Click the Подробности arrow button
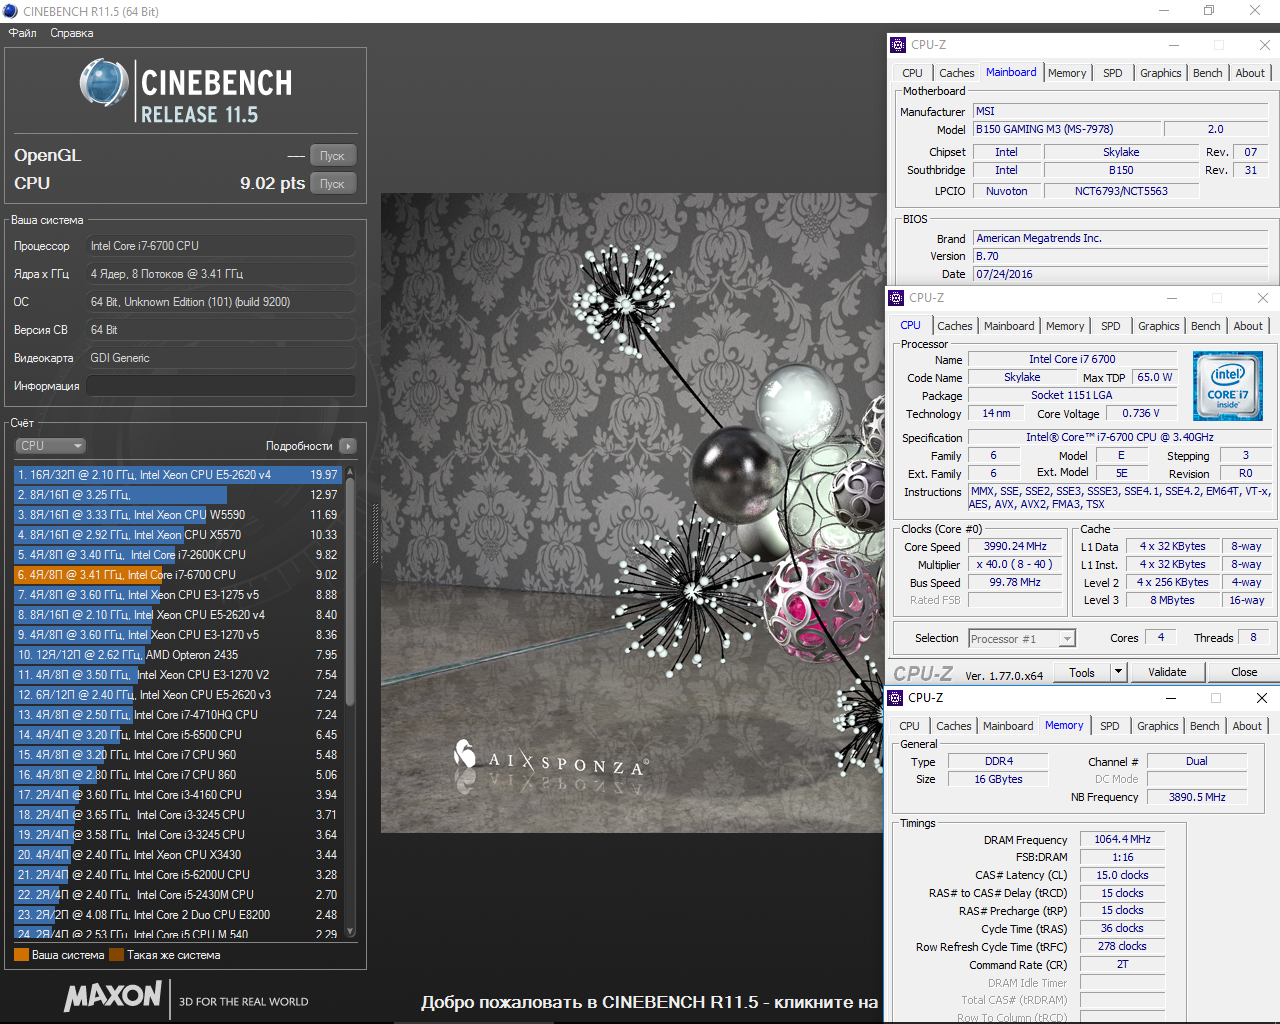 [x=348, y=446]
